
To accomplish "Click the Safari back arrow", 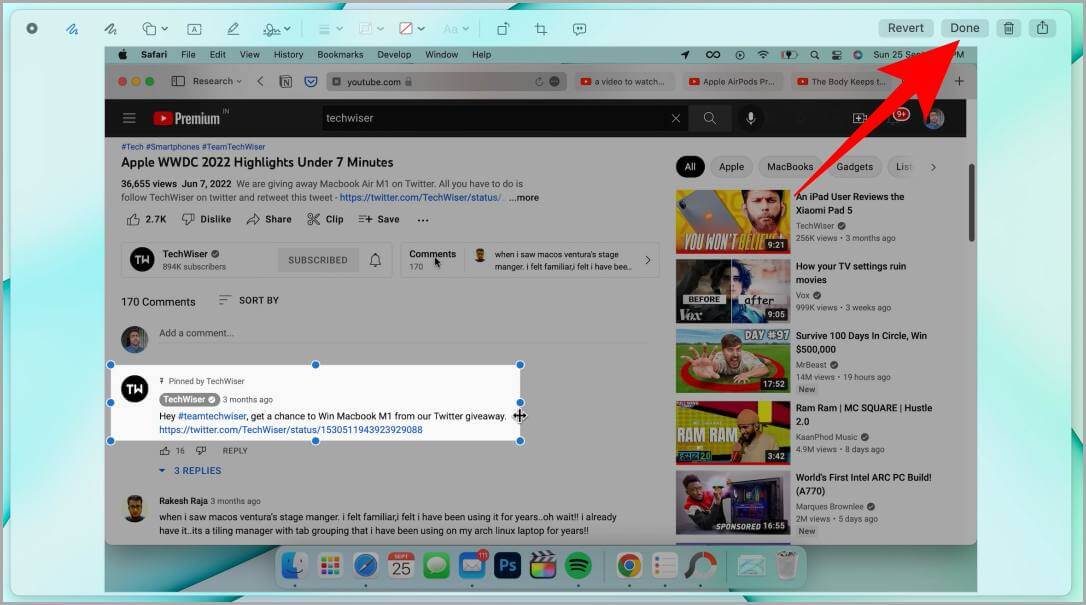I will pyautogui.click(x=260, y=81).
